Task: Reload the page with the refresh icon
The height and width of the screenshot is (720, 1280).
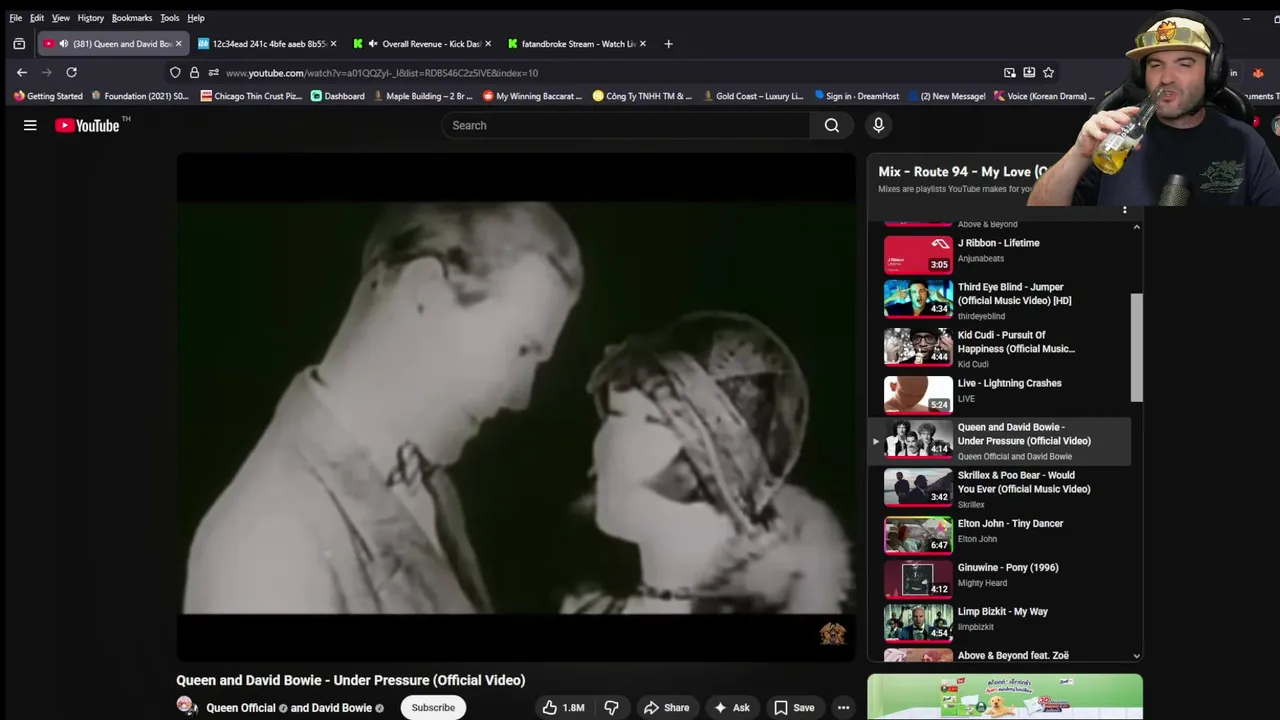Action: 71,72
